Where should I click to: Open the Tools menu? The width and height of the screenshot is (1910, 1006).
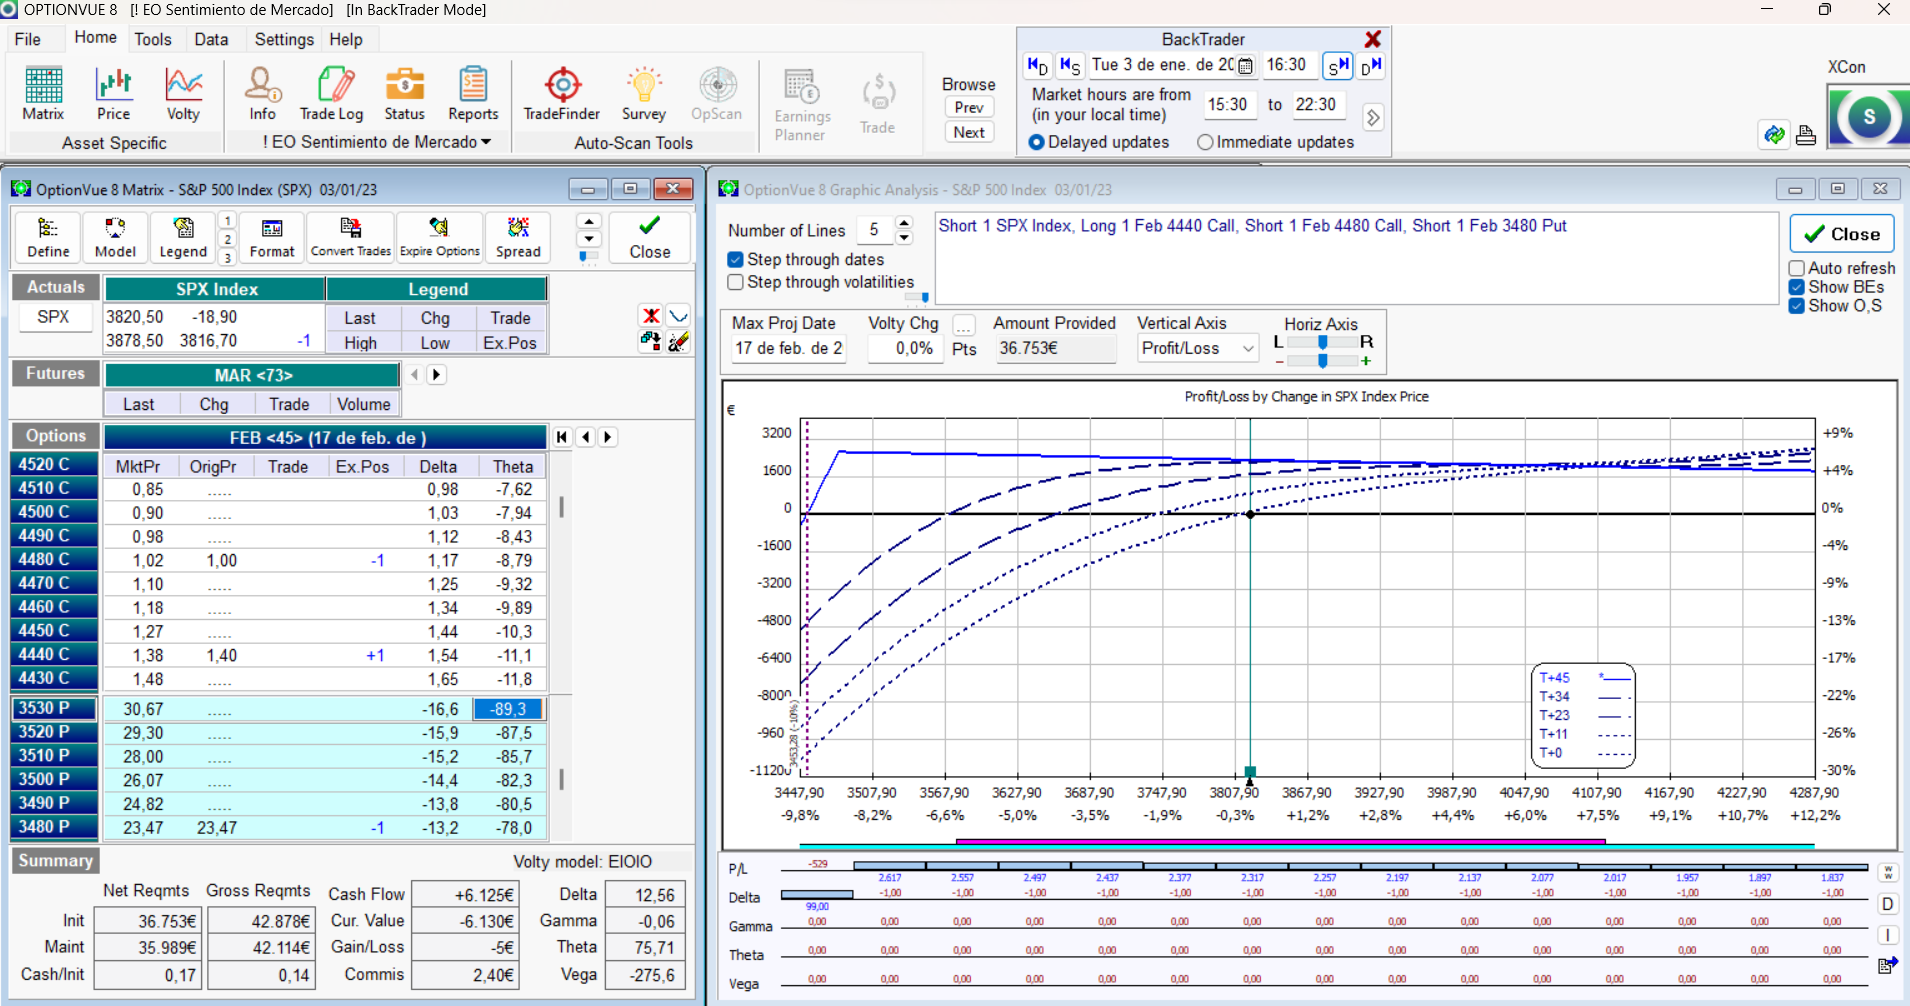(x=153, y=39)
